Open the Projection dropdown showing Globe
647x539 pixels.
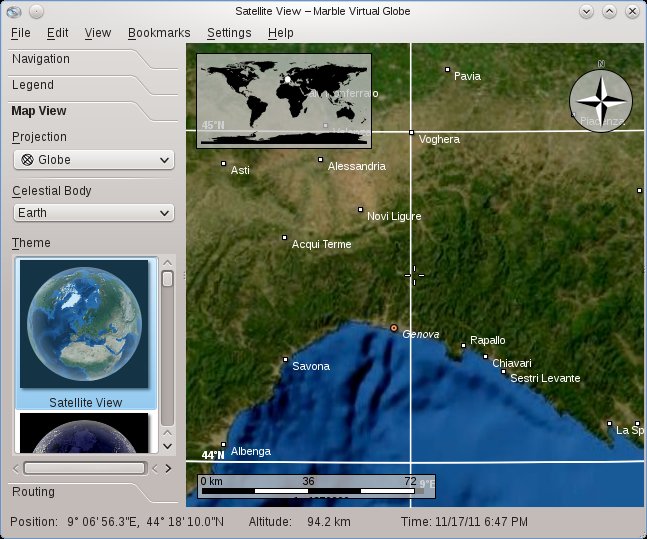coord(94,160)
